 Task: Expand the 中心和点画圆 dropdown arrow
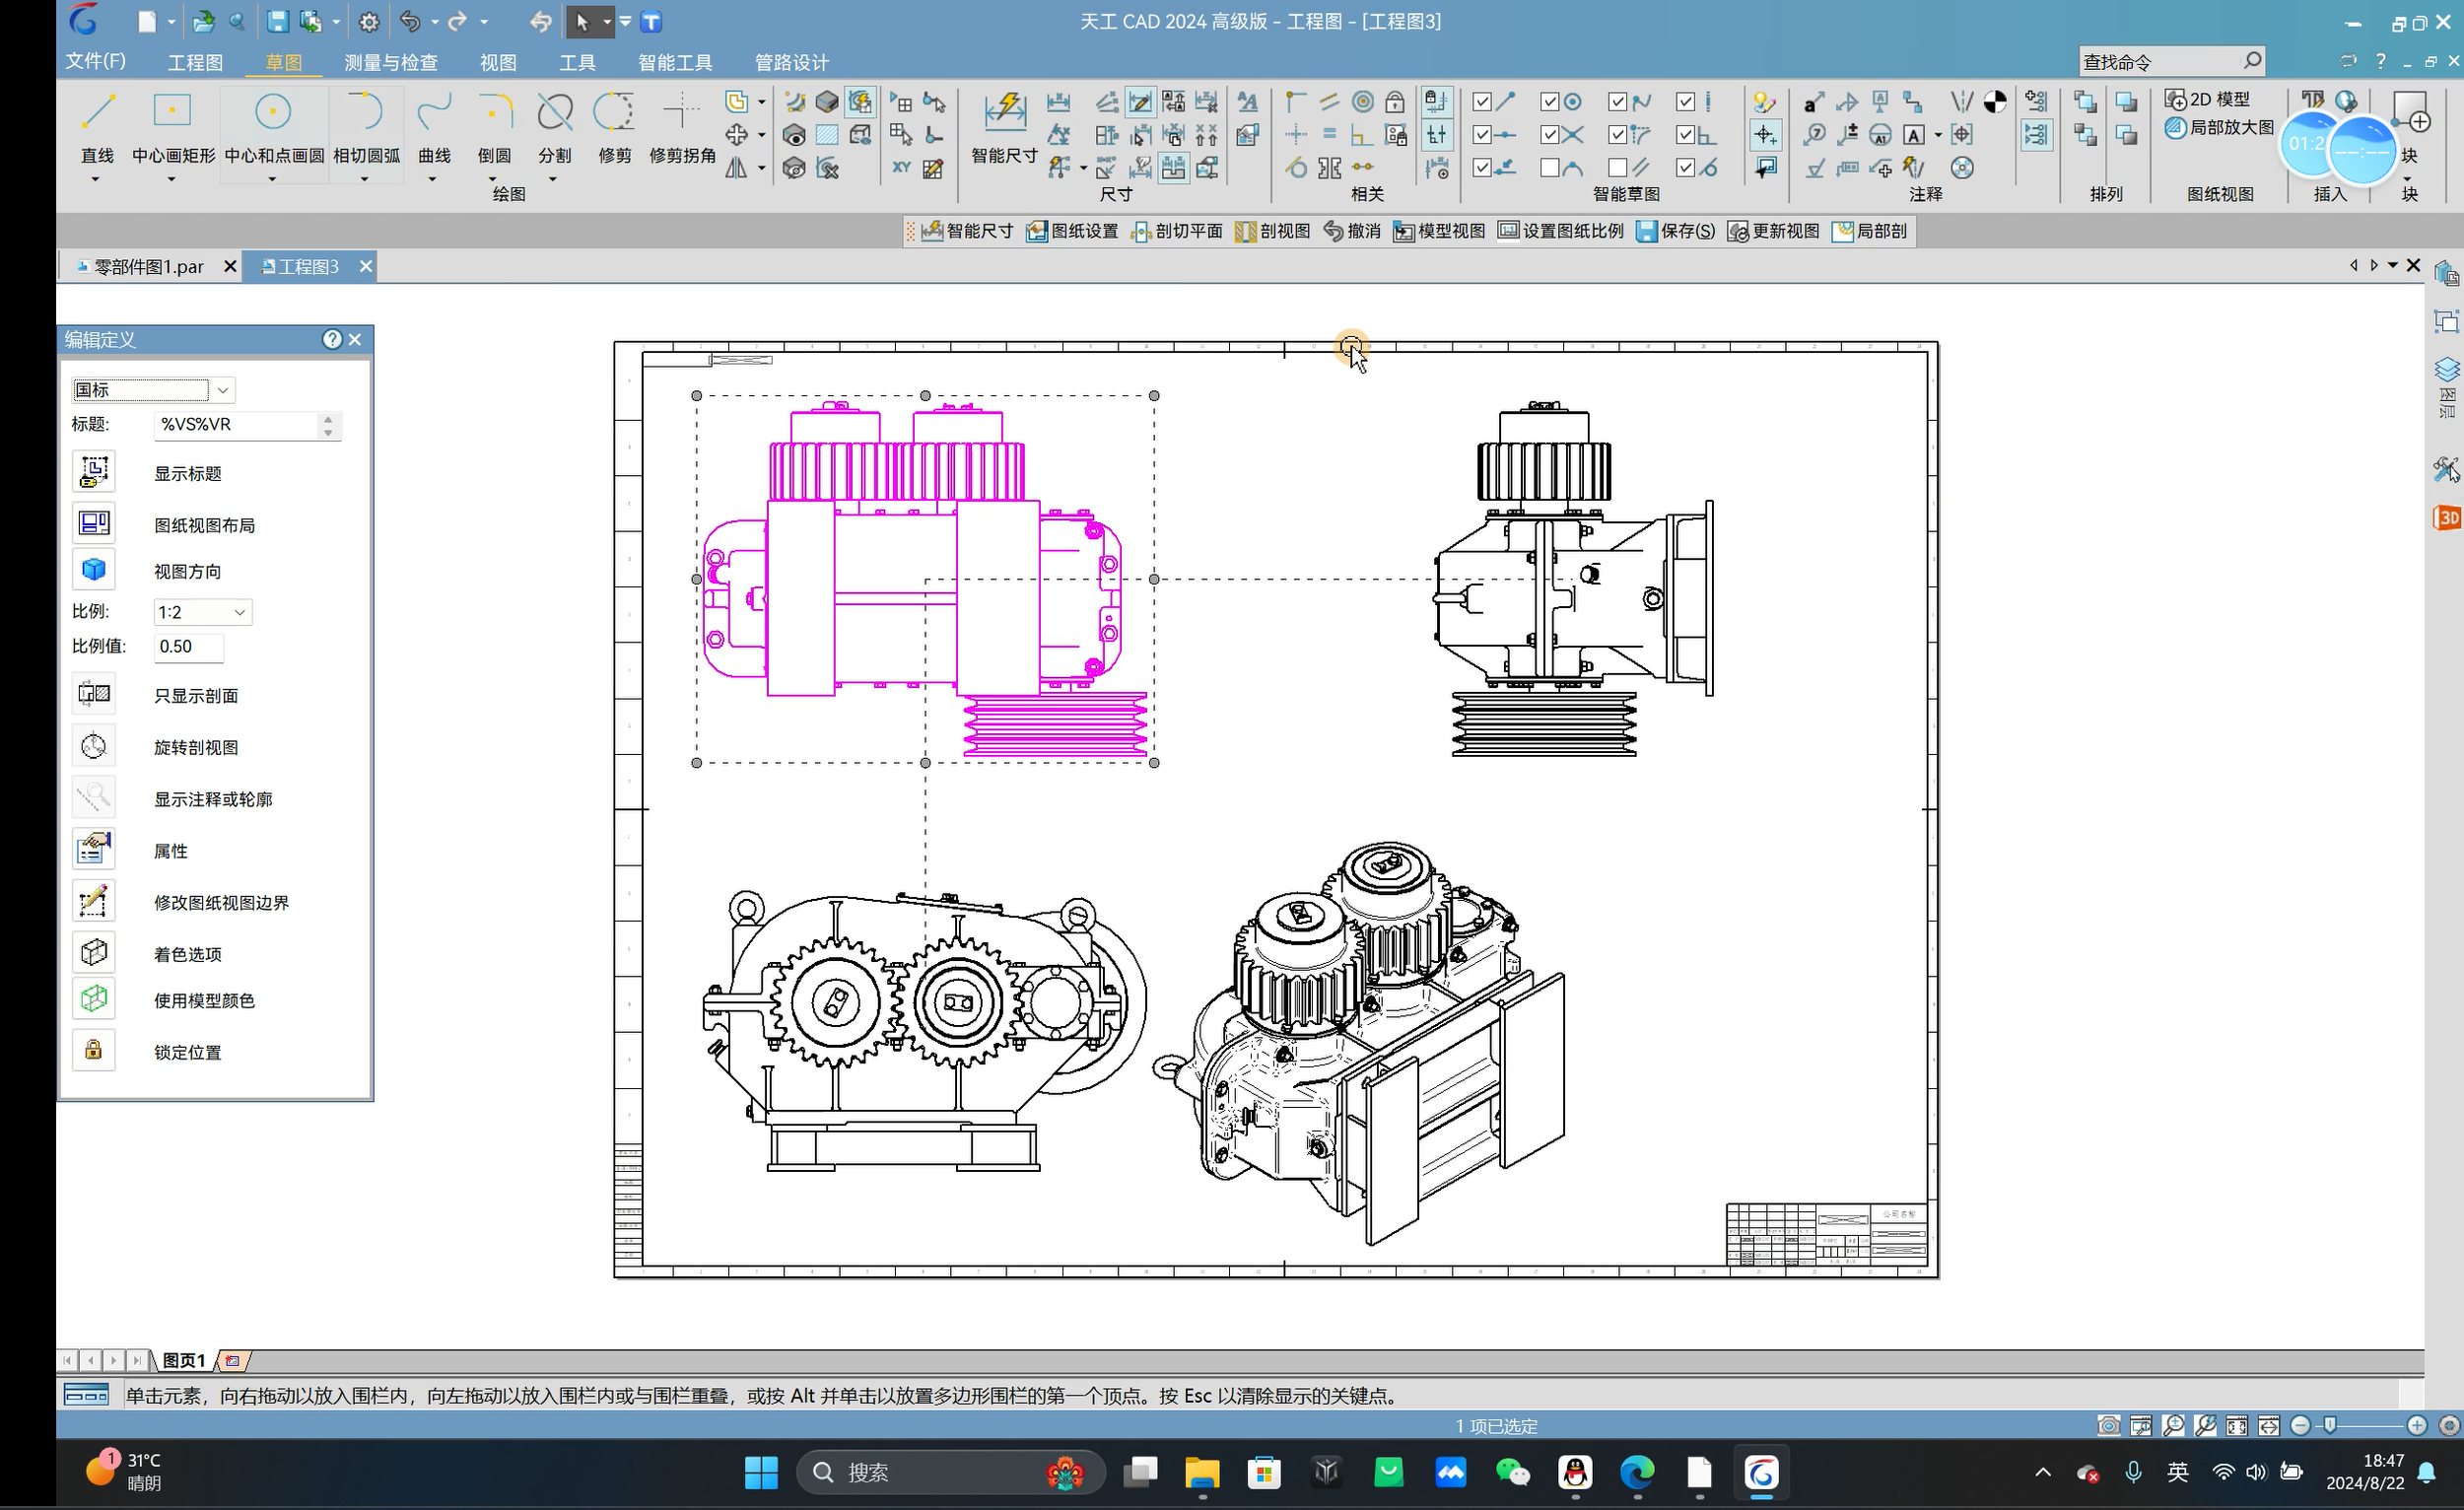click(272, 180)
